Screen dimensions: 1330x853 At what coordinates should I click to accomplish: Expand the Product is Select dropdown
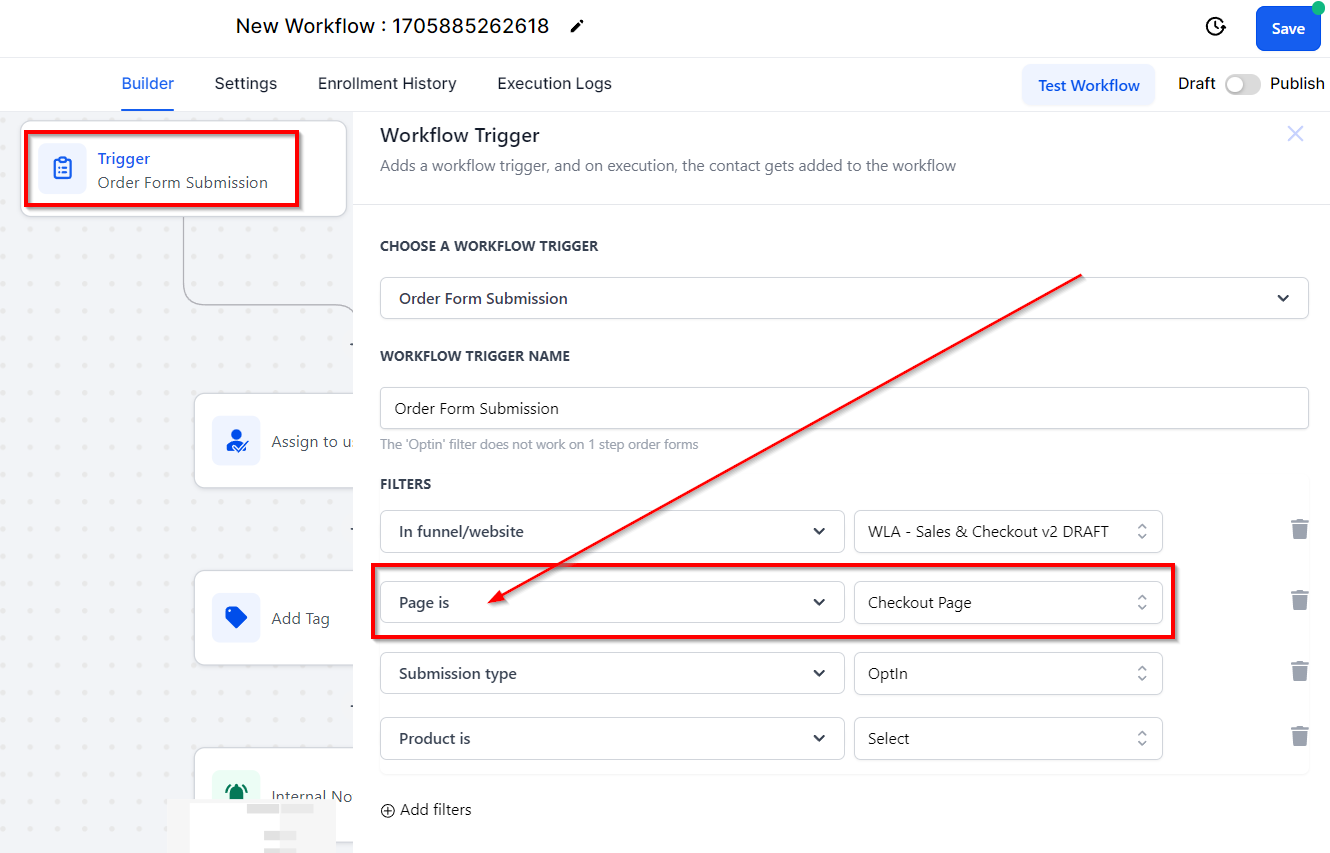click(1007, 738)
